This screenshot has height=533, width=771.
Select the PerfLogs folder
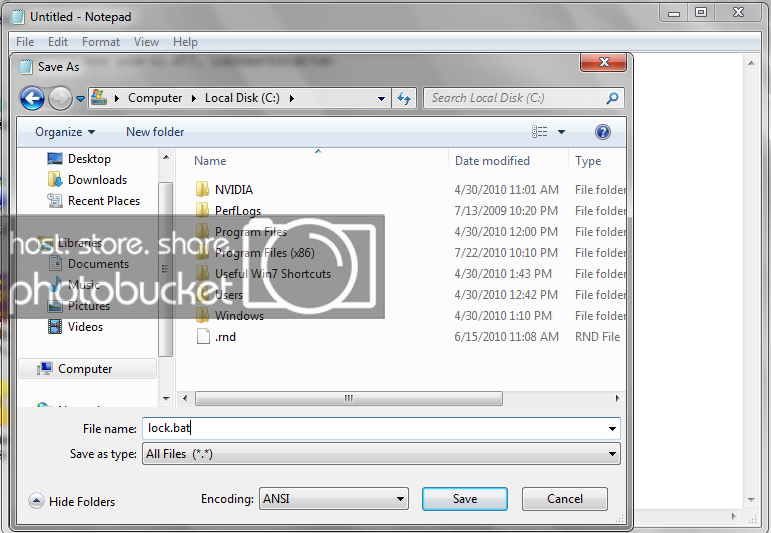pyautogui.click(x=238, y=211)
